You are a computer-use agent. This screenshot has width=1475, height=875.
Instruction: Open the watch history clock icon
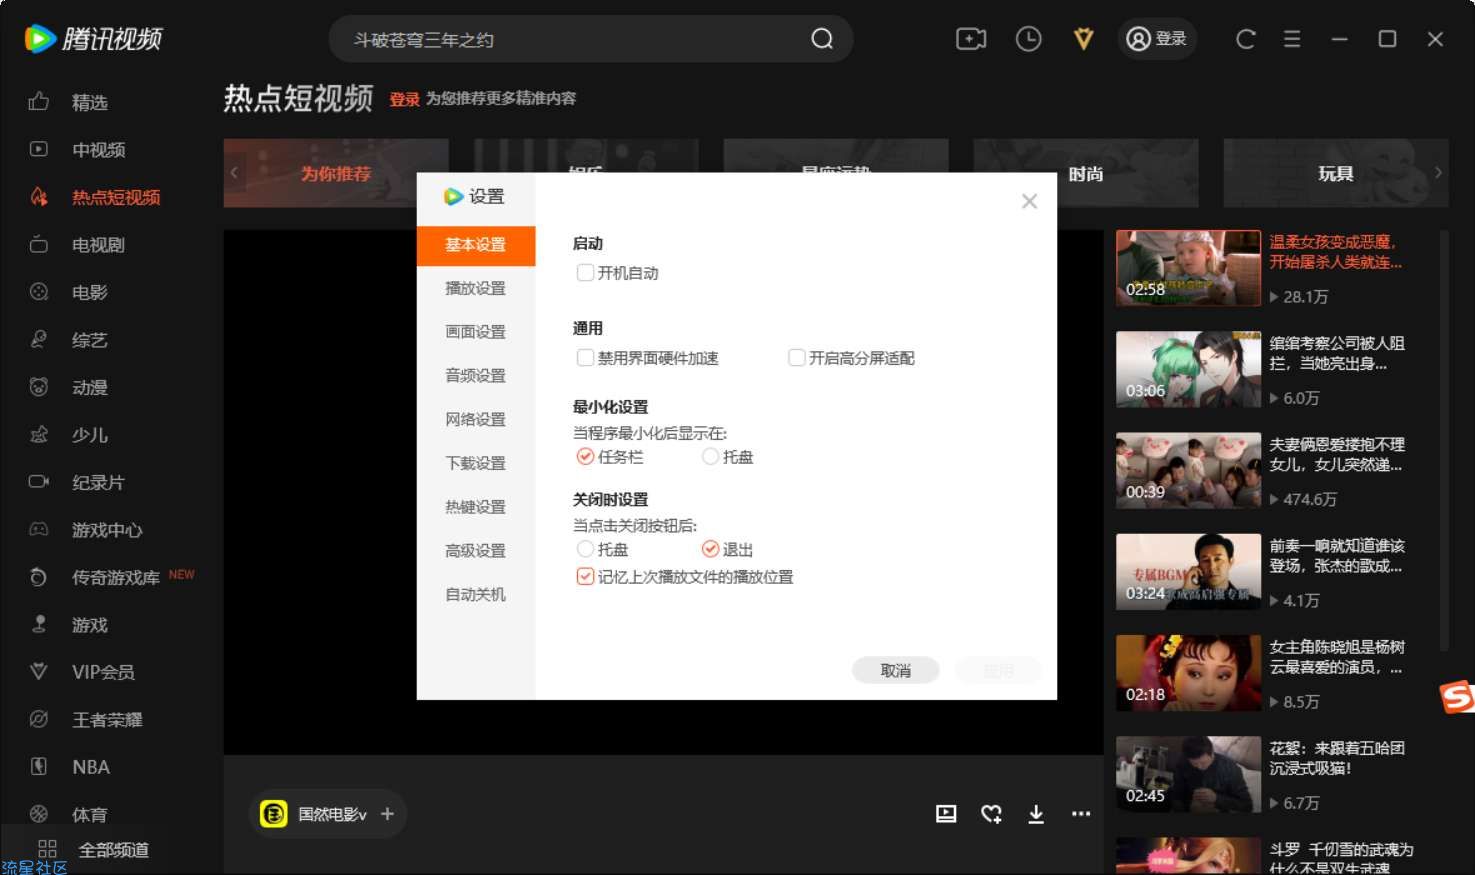[1028, 39]
